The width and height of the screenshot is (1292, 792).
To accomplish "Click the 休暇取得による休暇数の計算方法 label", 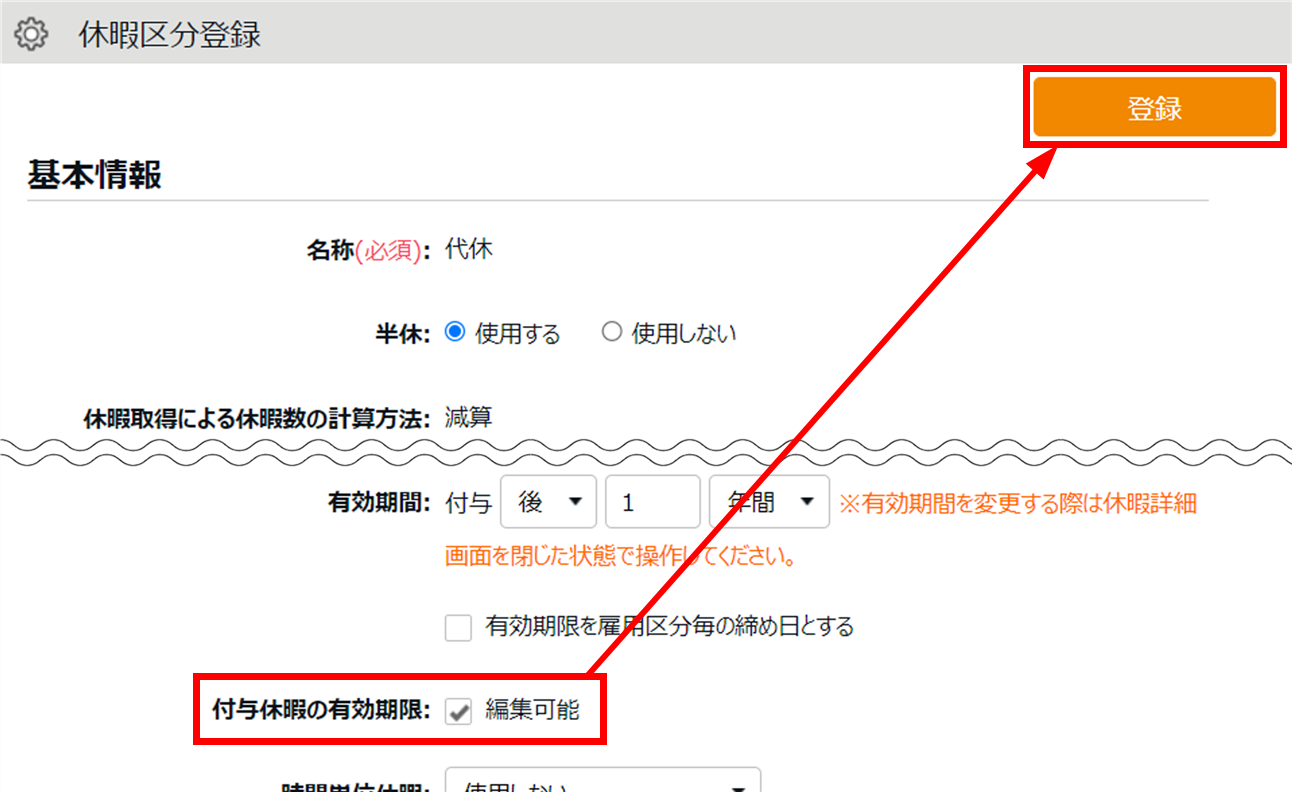I will click(x=257, y=418).
